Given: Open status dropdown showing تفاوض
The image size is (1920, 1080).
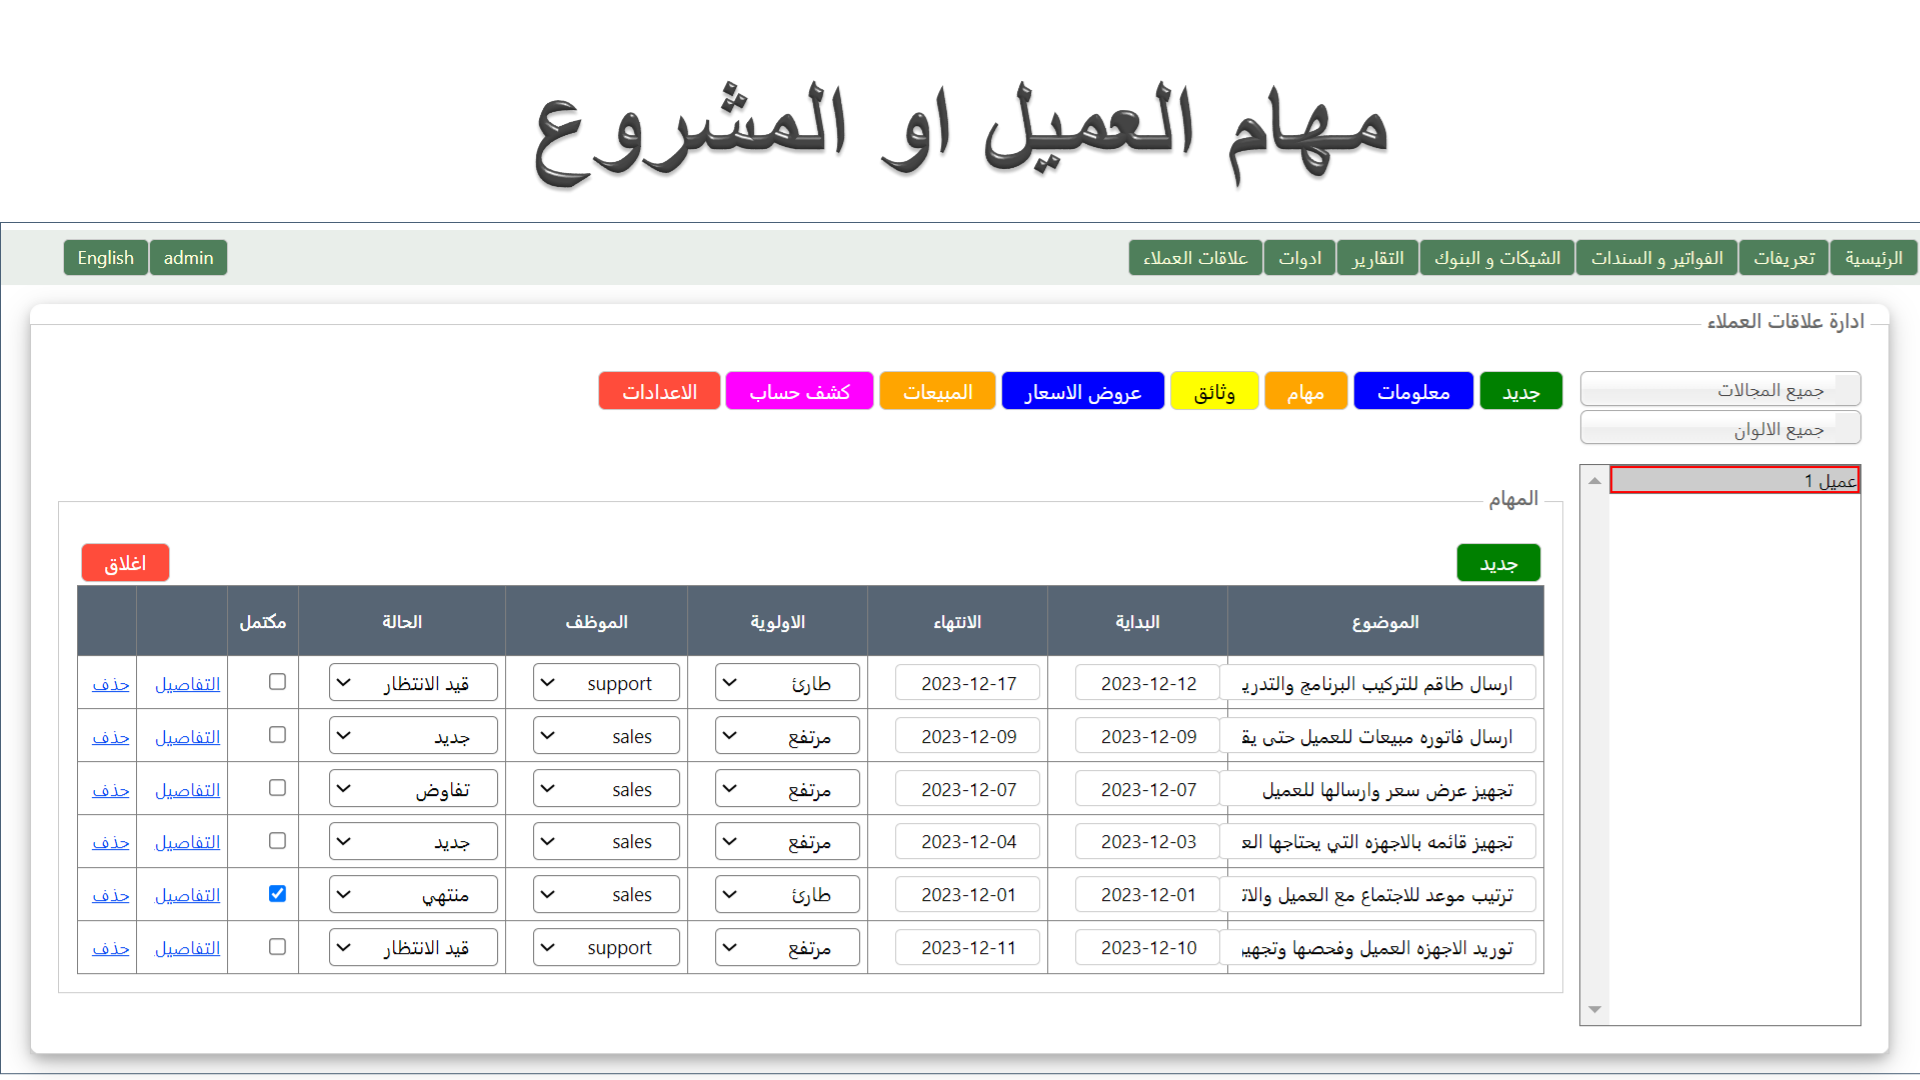Looking at the screenshot, I should (x=413, y=789).
